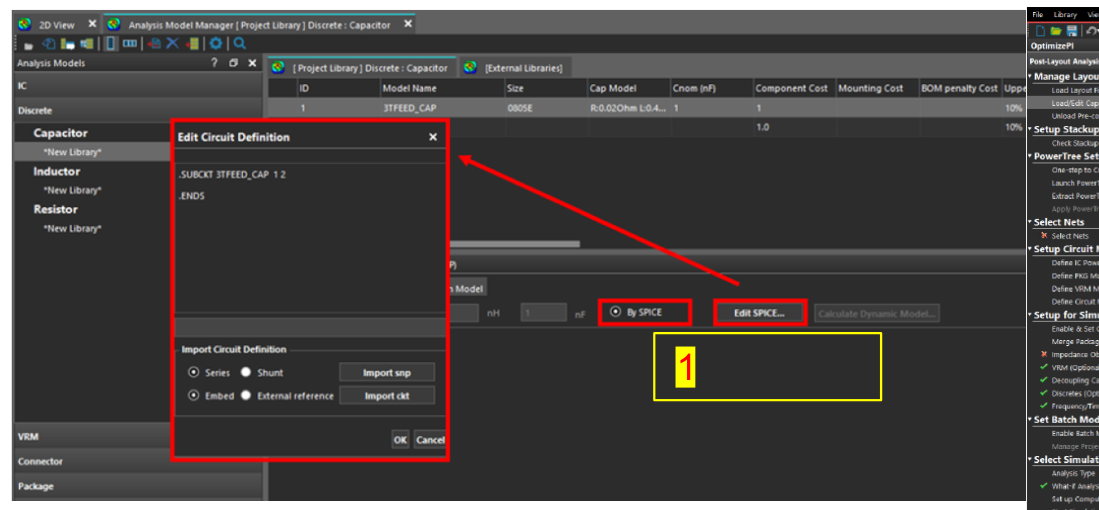Collapse Set Batch Mode section
Image resolution: width=1099 pixels, height=510 pixels.
(x=1030, y=420)
